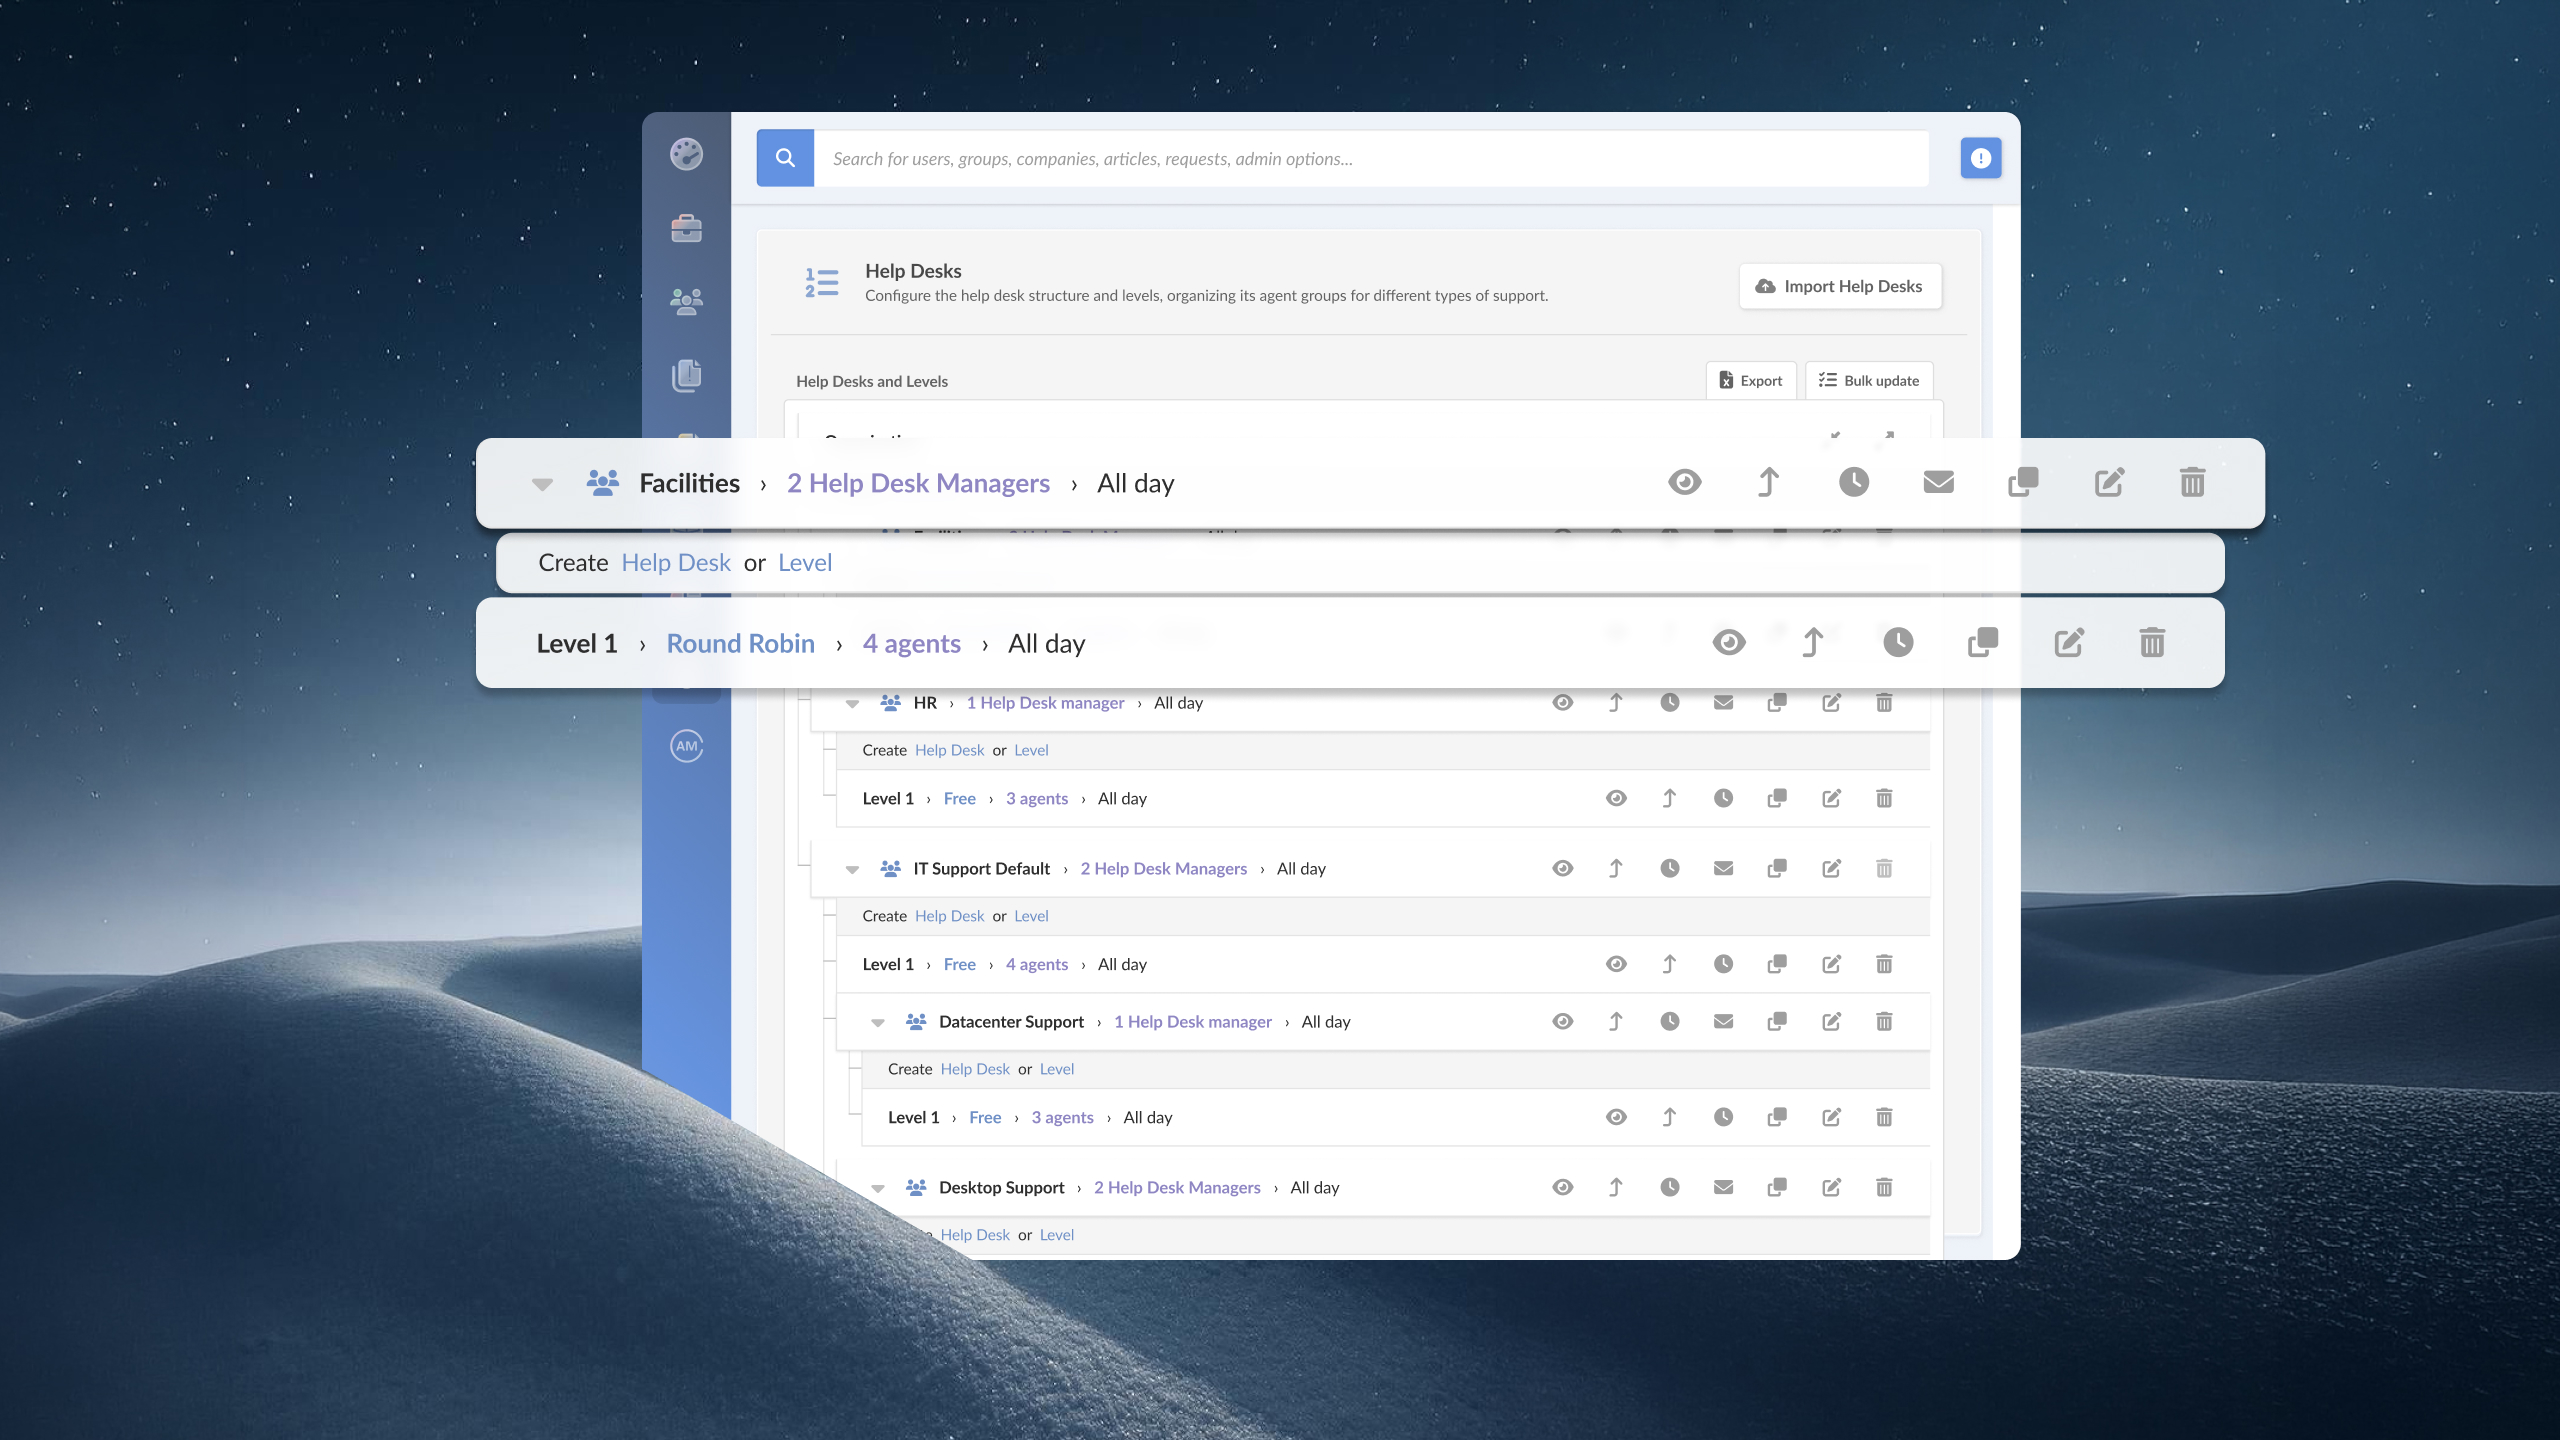The width and height of the screenshot is (2560, 1440).
Task: Click Import Help Desks button
Action: [1840, 286]
